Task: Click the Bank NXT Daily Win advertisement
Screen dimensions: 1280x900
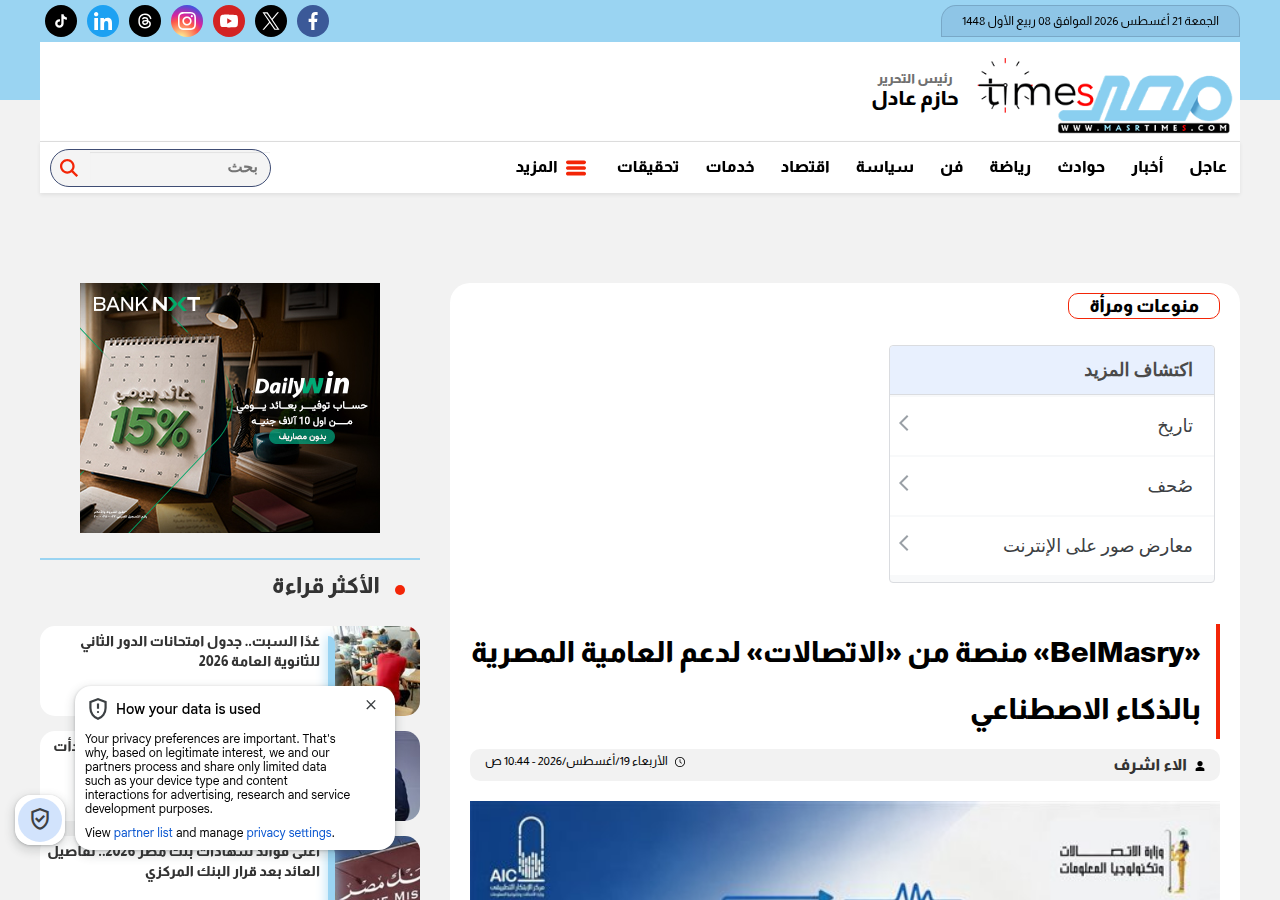Action: pos(230,408)
